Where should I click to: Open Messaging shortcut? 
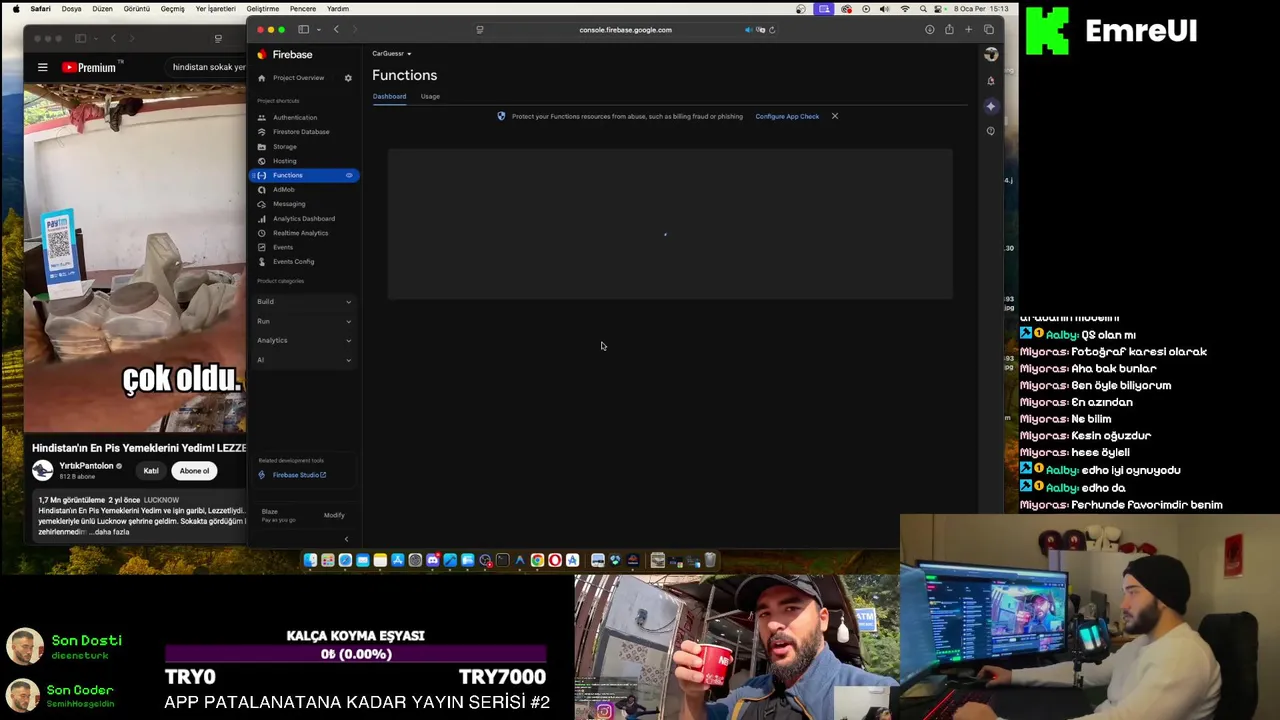tap(289, 204)
